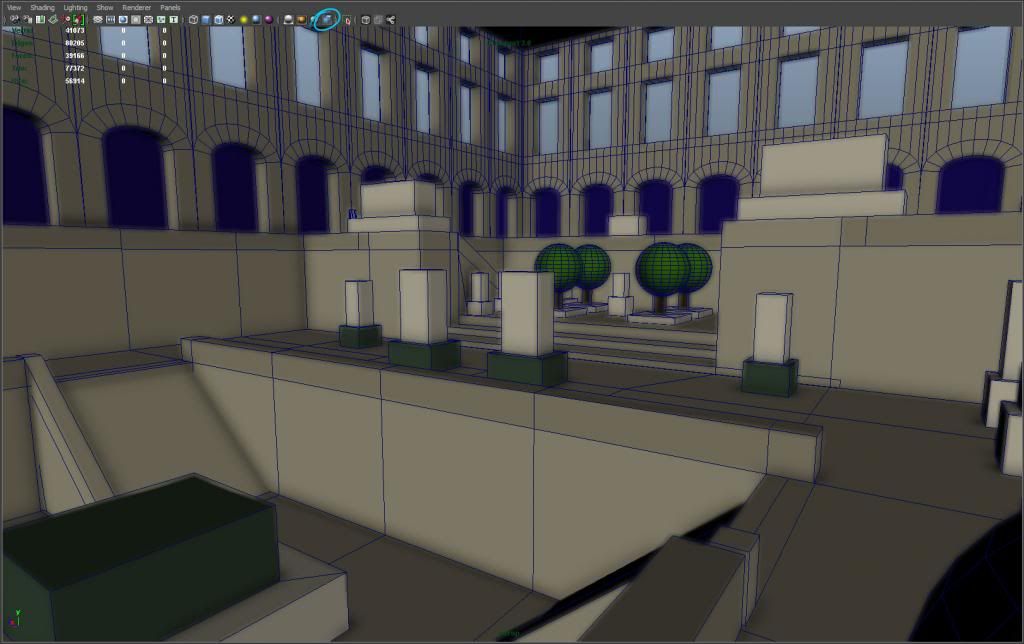Toggle the Field Chart icon
The width and height of the screenshot is (1024, 644).
pos(148,20)
